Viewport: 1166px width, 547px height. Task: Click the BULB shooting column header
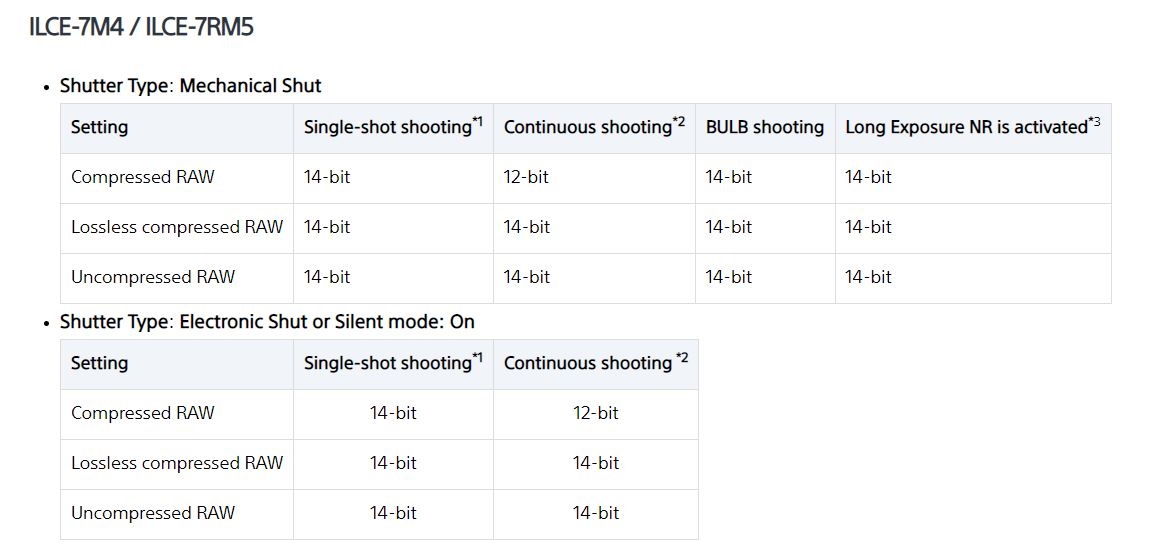coord(764,128)
